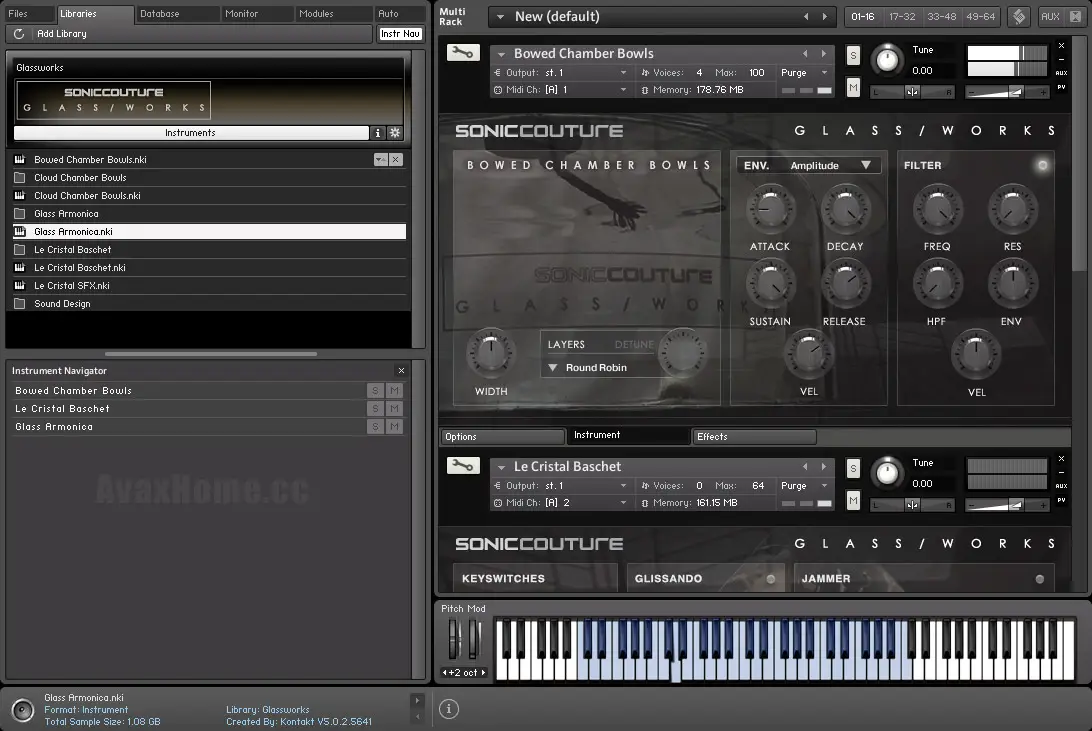The image size is (1092, 731).
Task: Open Glass Armonica.nki instrument file
Action: click(209, 231)
